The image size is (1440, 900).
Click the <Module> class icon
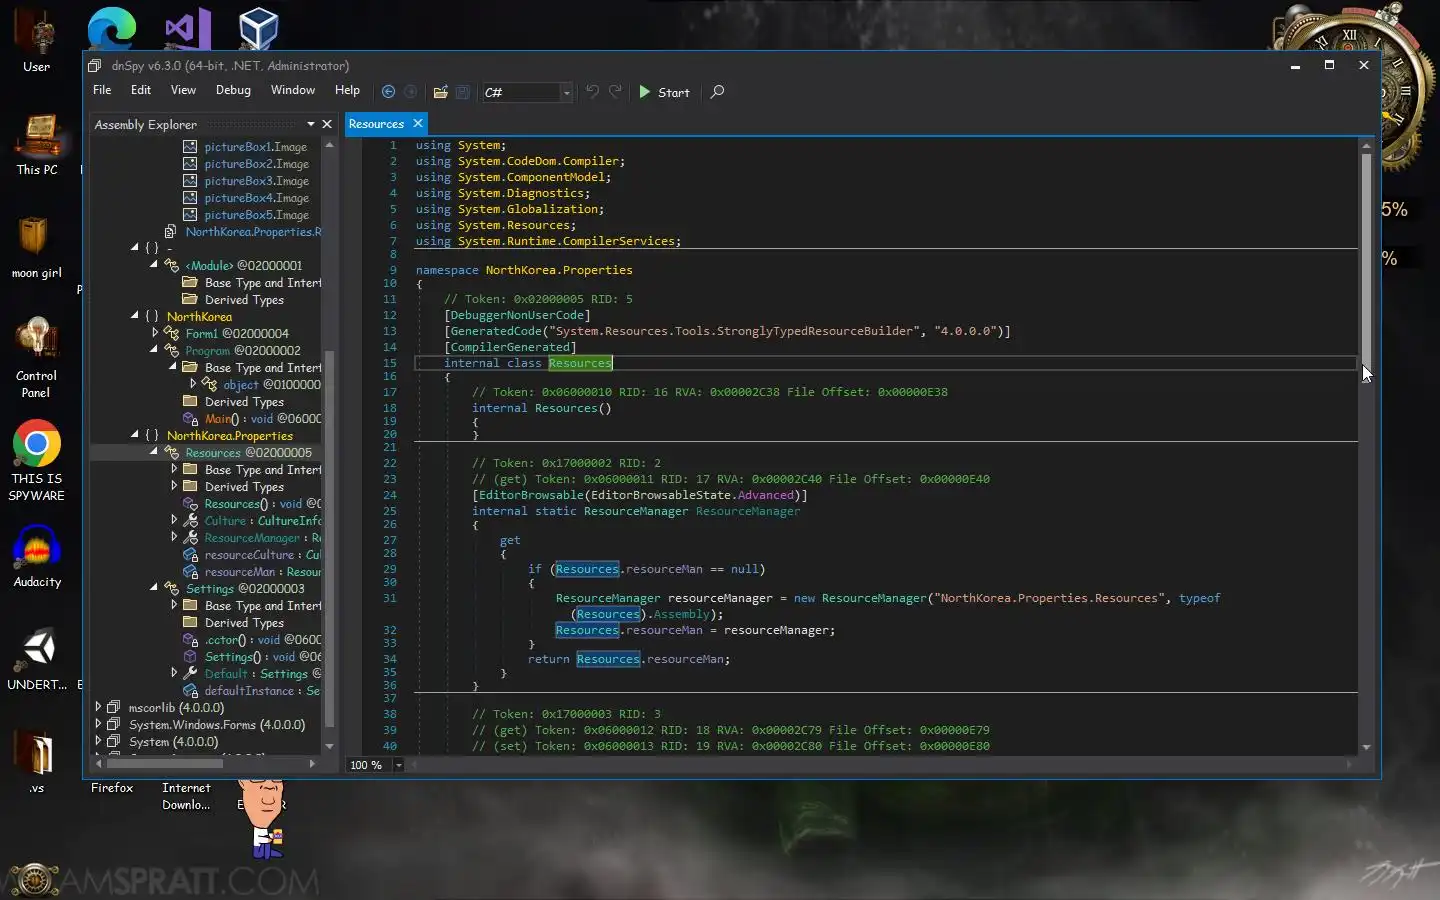pyautogui.click(x=172, y=266)
